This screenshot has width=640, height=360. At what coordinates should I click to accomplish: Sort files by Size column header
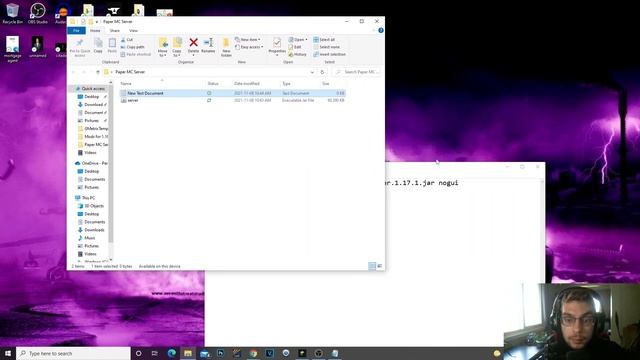pos(326,83)
